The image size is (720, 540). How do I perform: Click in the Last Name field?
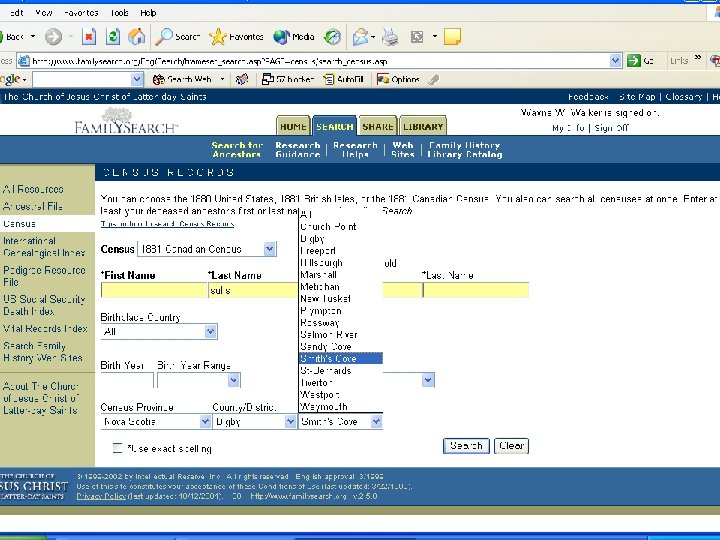tap(253, 290)
